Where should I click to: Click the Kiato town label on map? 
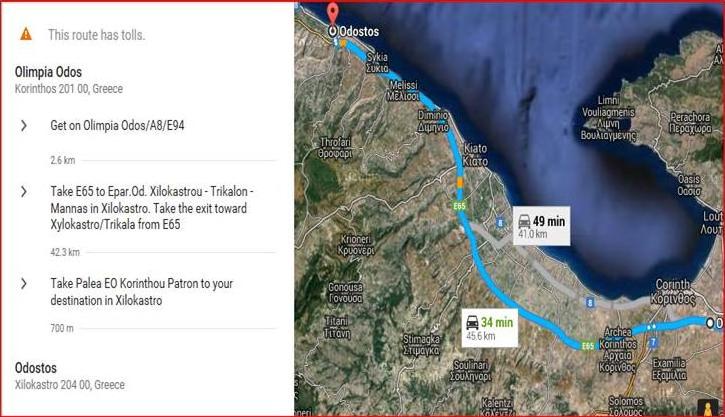point(475,154)
